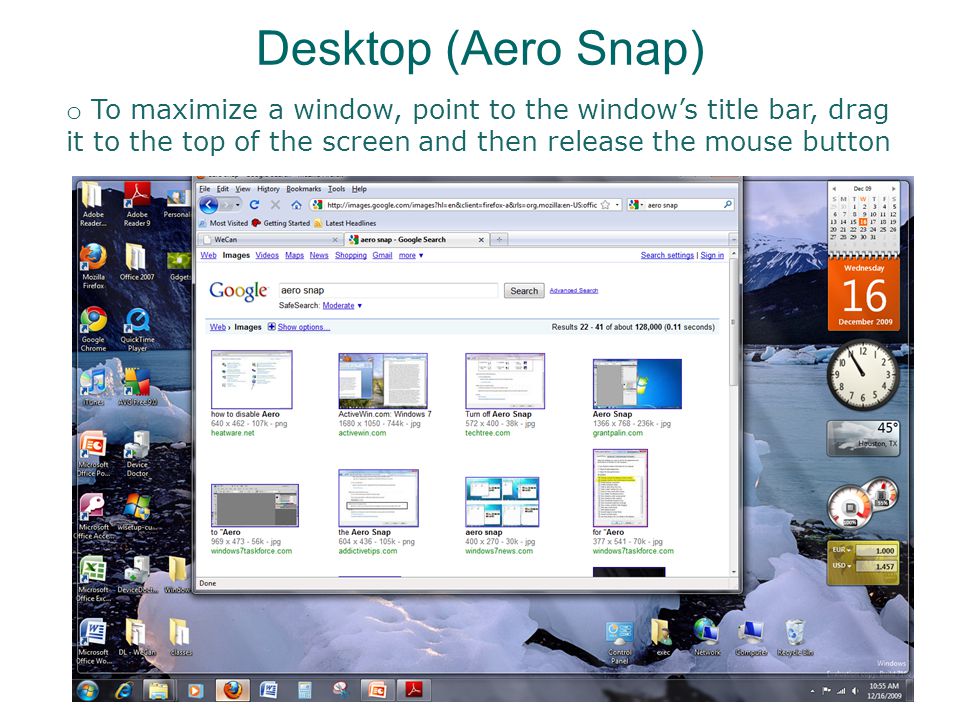The height and width of the screenshot is (720, 960).
Task: Open 'Aero Snap' grantpalin.com thumbnail
Action: [637, 384]
